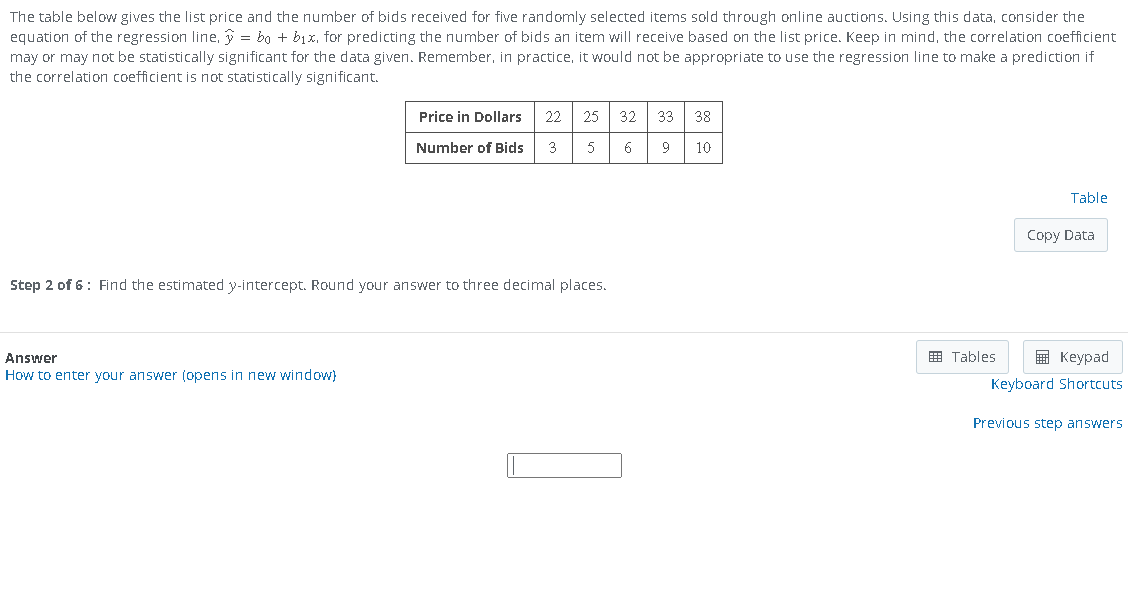Select the cell showing 6 bids
Viewport: 1128px width, 605px height.
tap(628, 148)
